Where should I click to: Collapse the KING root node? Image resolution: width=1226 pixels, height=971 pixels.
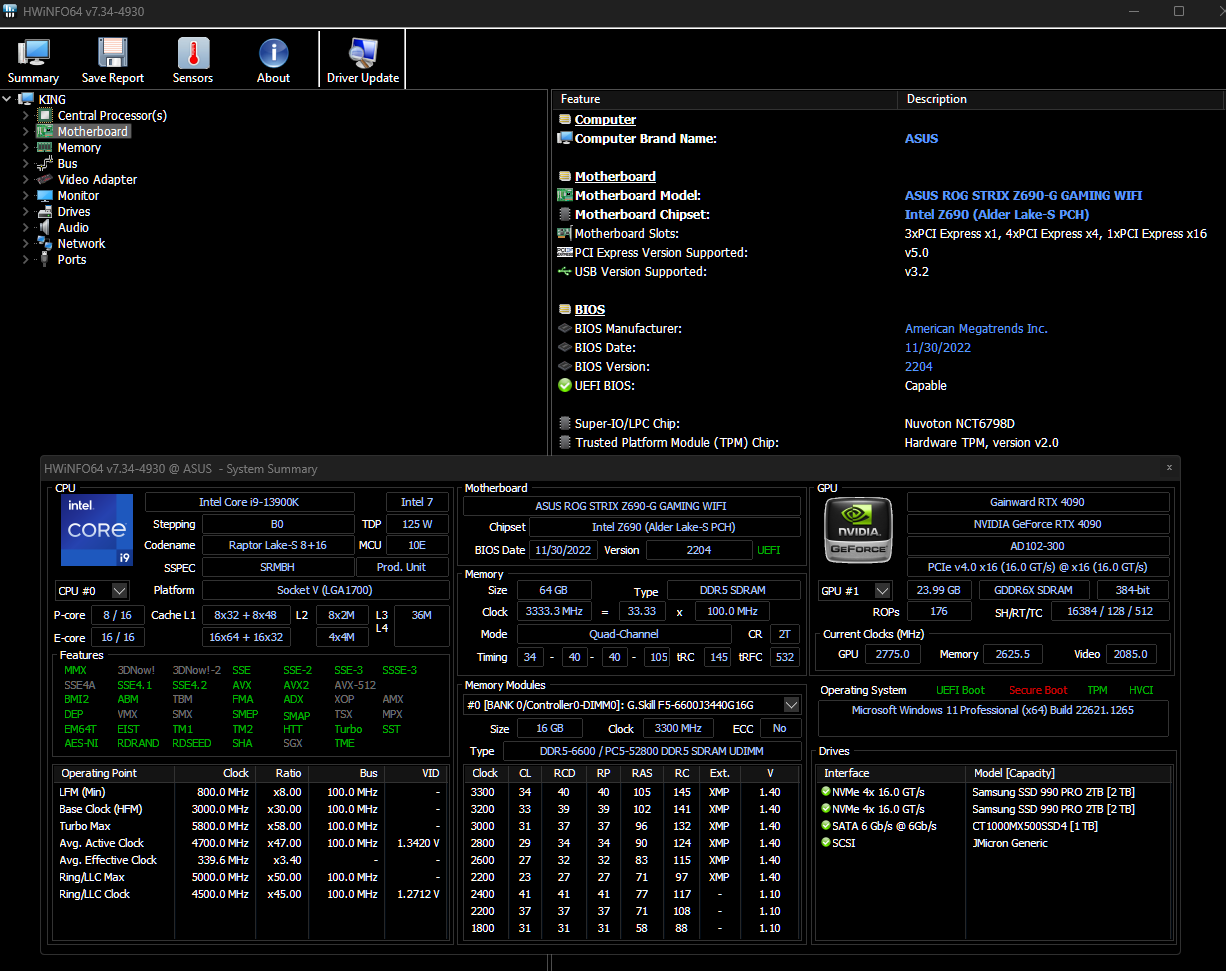8,99
